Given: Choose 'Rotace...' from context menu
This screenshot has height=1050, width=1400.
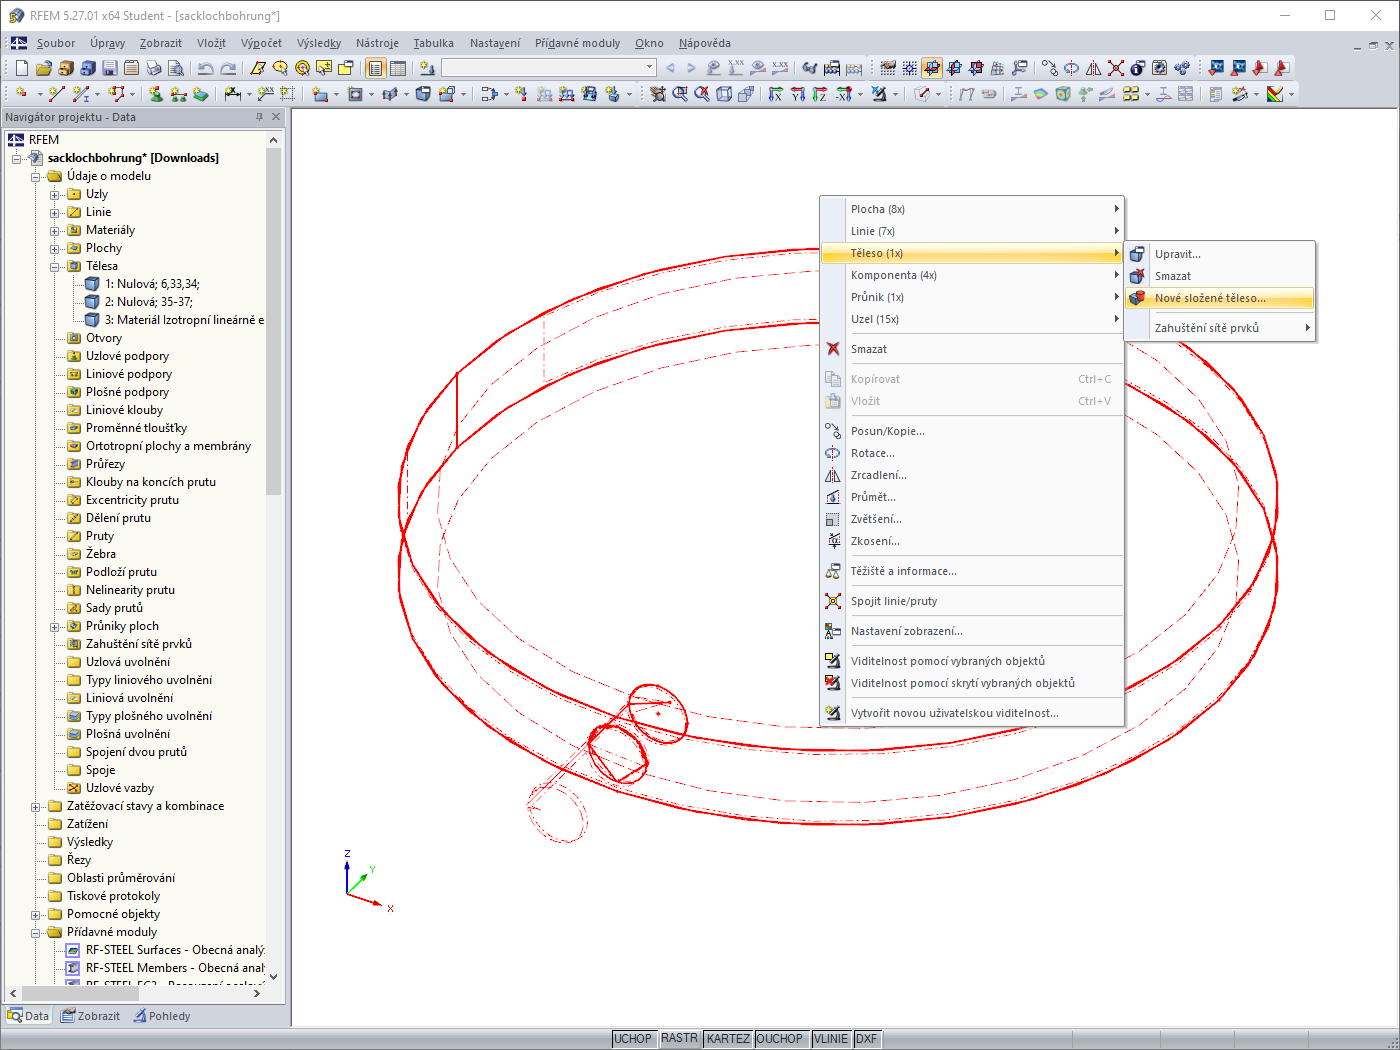Looking at the screenshot, I should [x=972, y=453].
